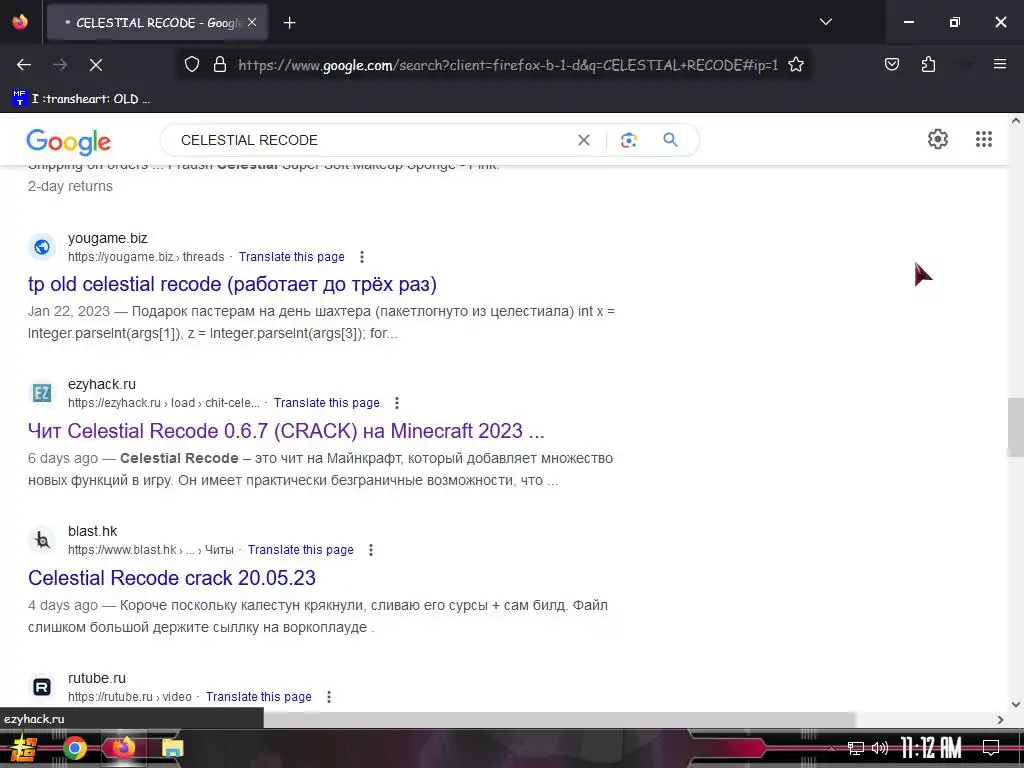1024x768 pixels.
Task: Show the list of all tabs
Action: click(825, 22)
